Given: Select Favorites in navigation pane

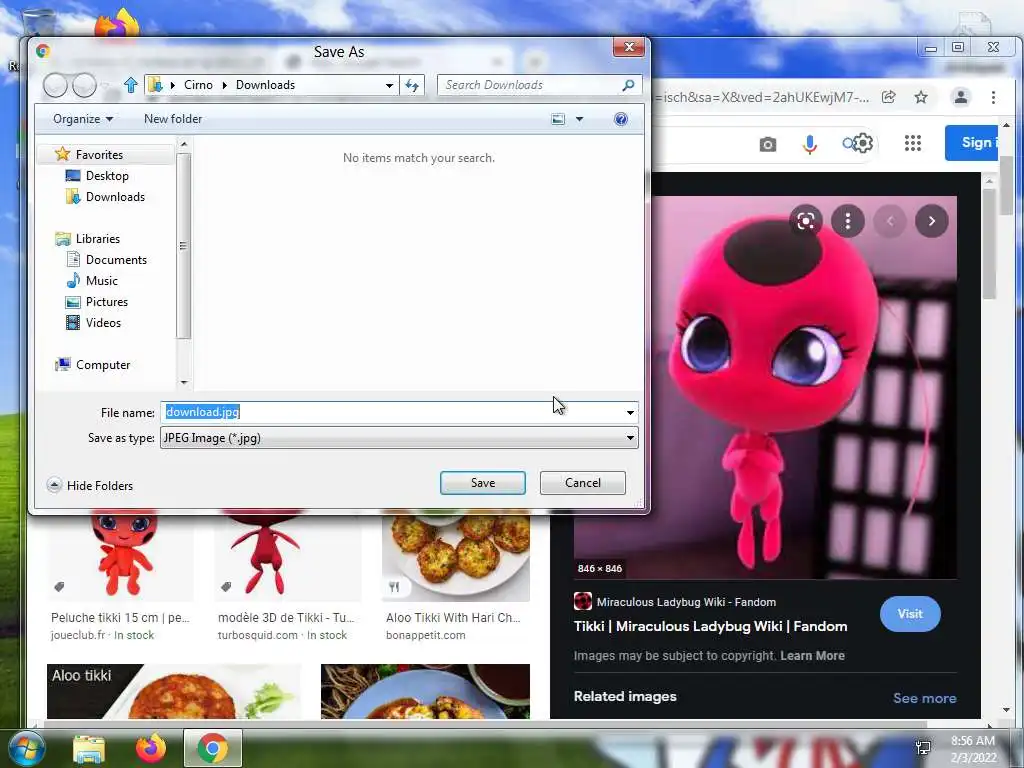Looking at the screenshot, I should point(99,155).
